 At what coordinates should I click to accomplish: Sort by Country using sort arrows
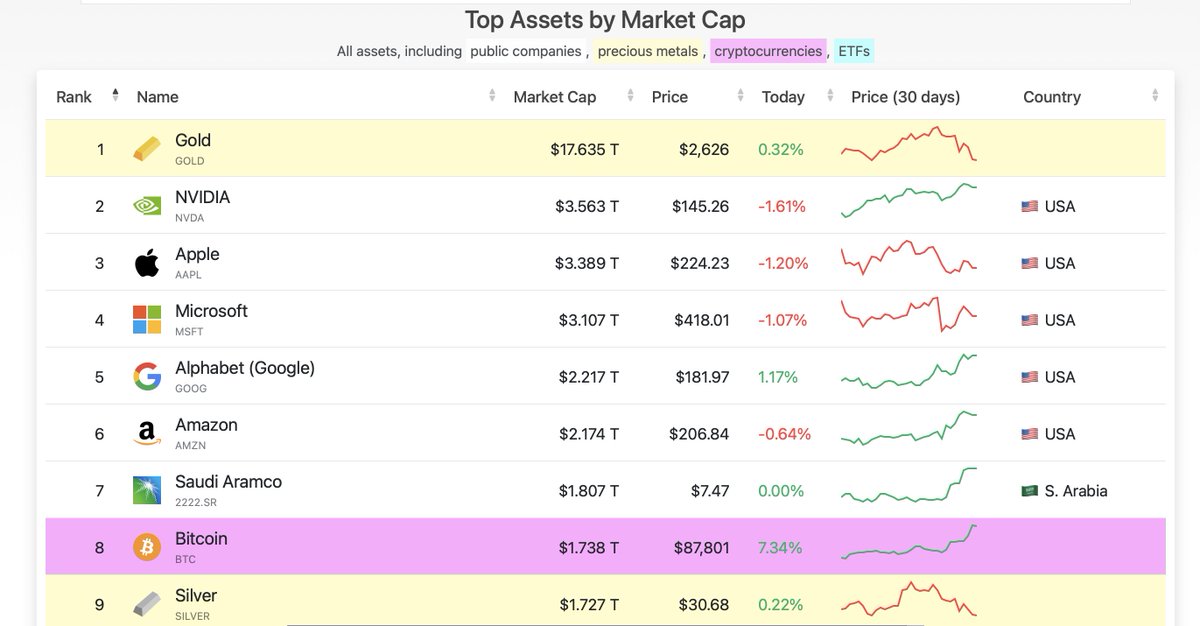coord(1155,96)
